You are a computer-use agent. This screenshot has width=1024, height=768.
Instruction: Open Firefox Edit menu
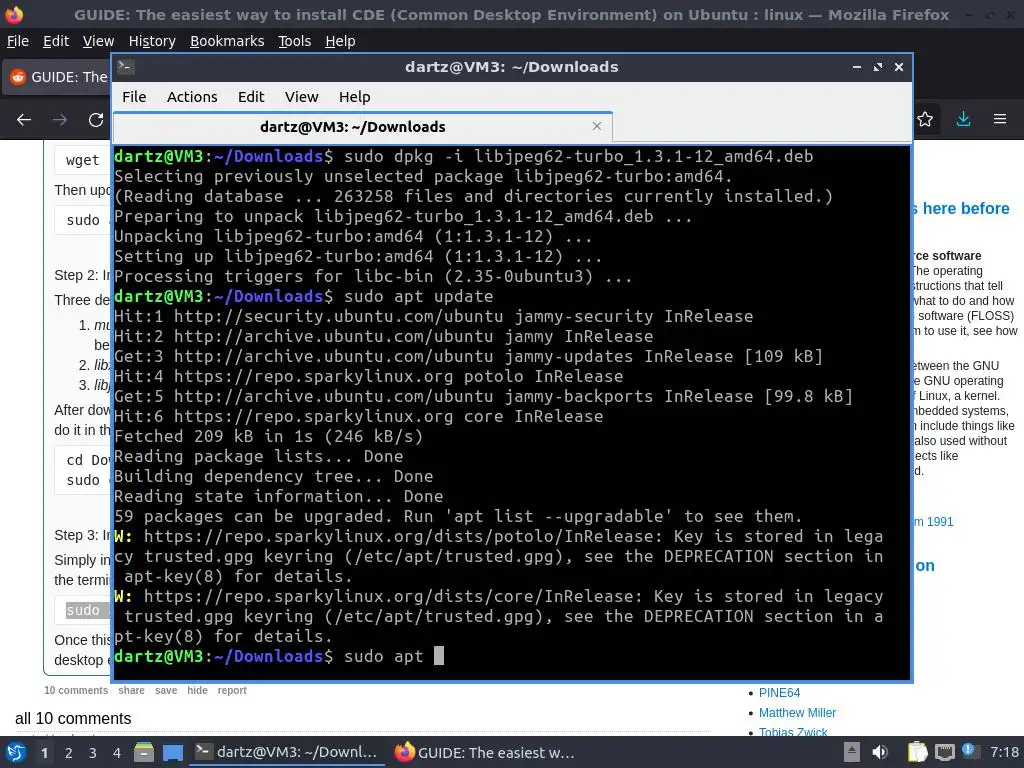tap(56, 41)
